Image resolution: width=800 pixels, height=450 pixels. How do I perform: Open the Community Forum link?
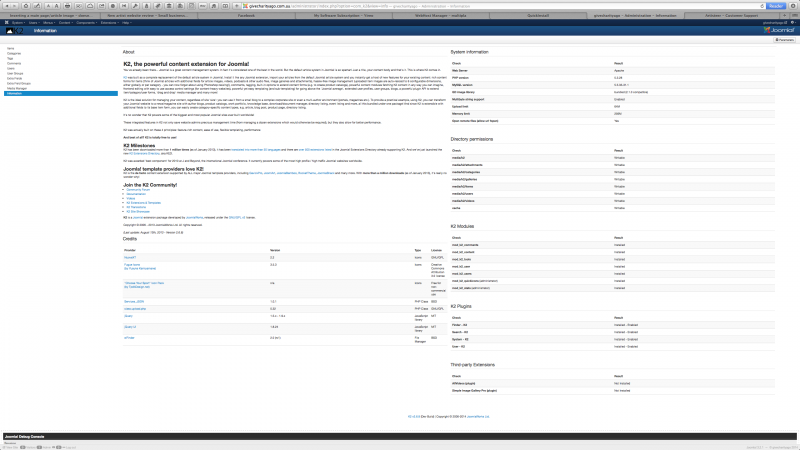click(138, 190)
